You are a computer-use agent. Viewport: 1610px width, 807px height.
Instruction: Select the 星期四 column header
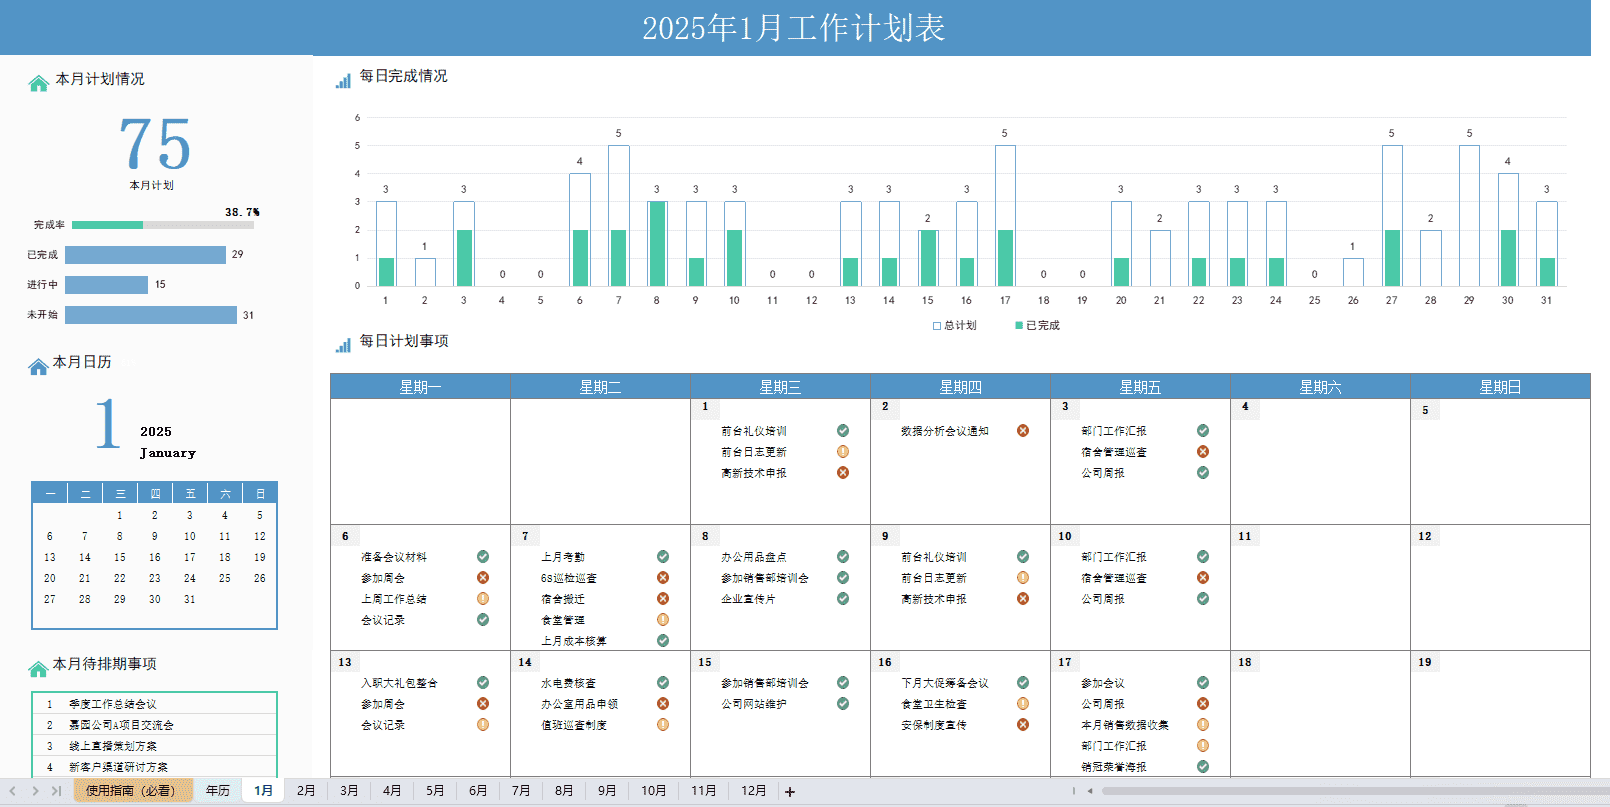pos(960,387)
